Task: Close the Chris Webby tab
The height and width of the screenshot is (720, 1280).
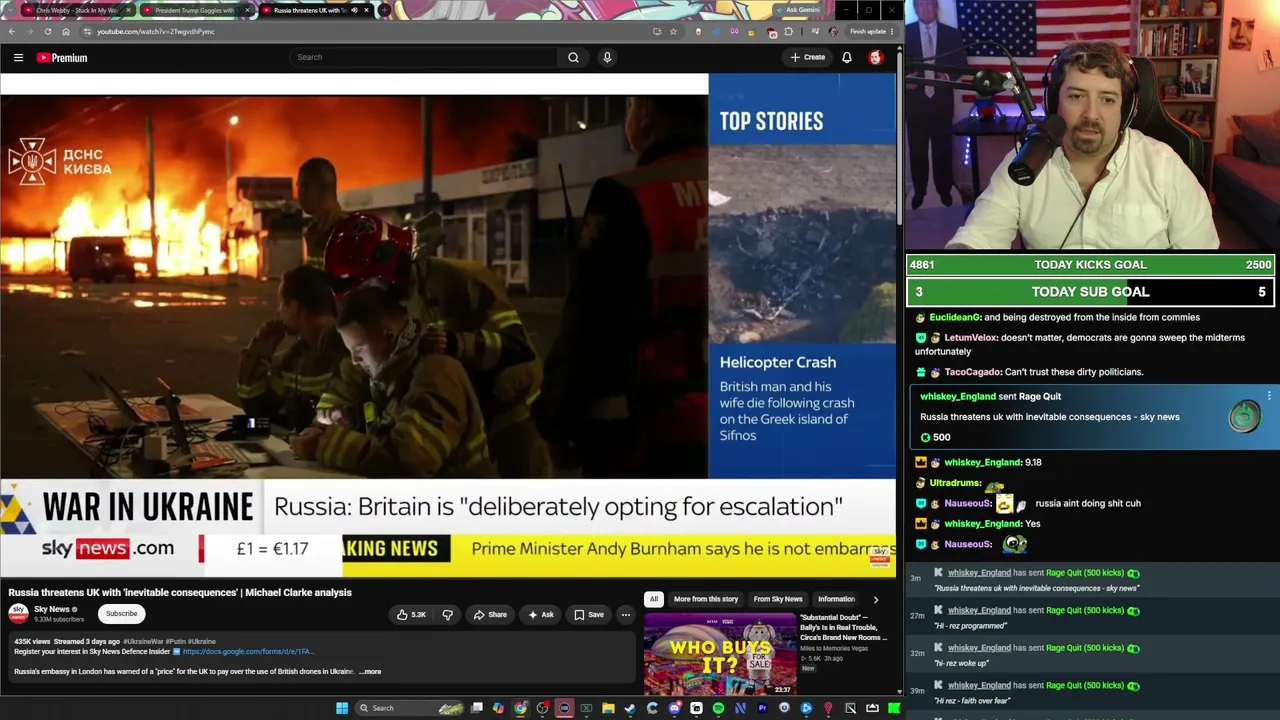Action: pos(128,10)
